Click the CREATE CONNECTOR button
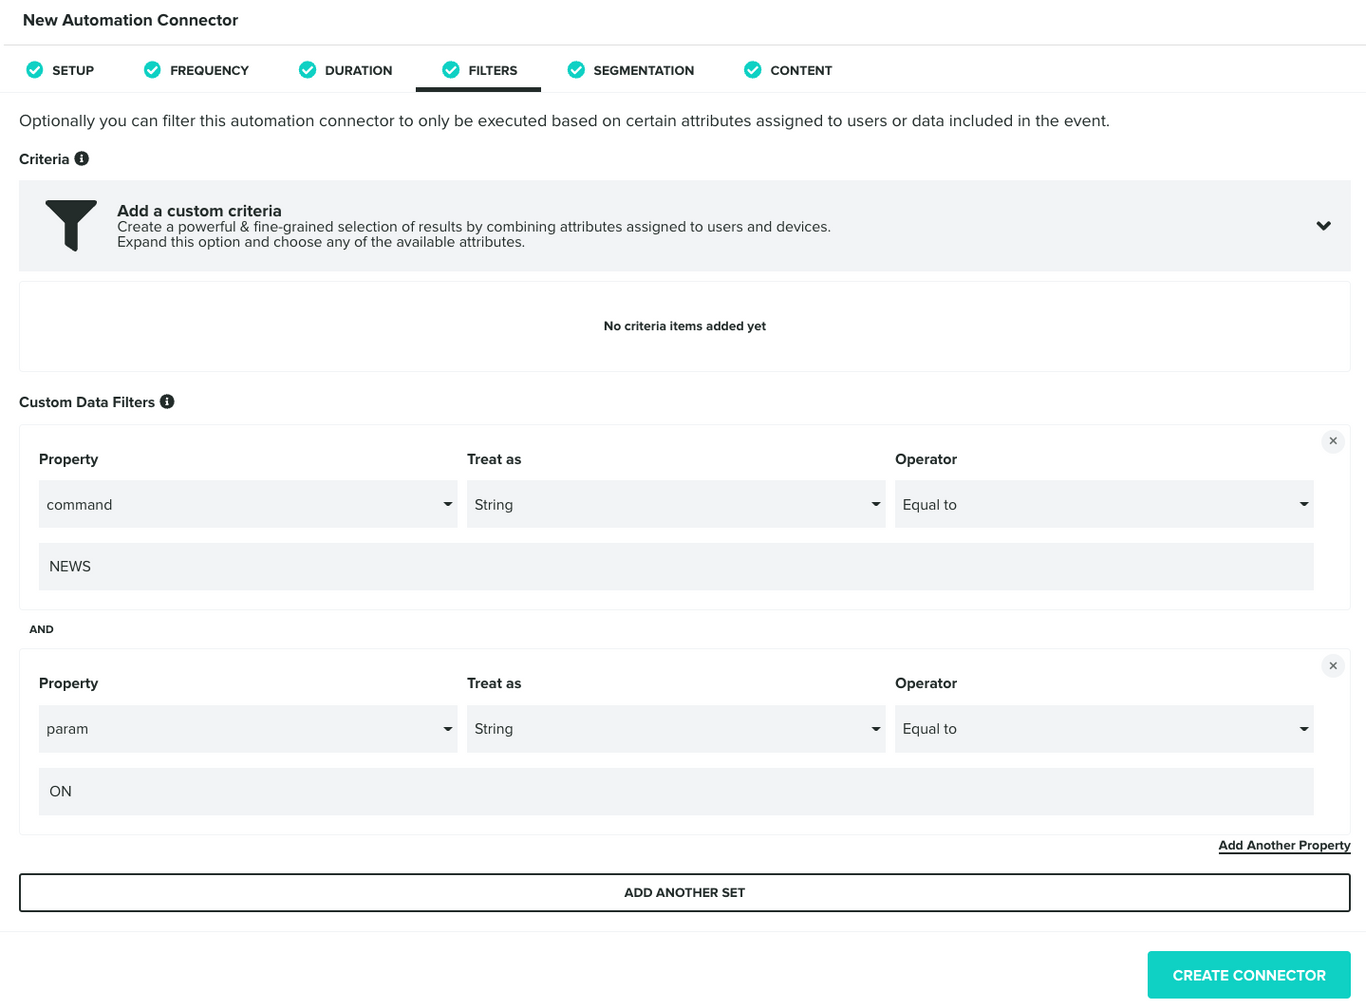The width and height of the screenshot is (1366, 1007). [x=1248, y=975]
